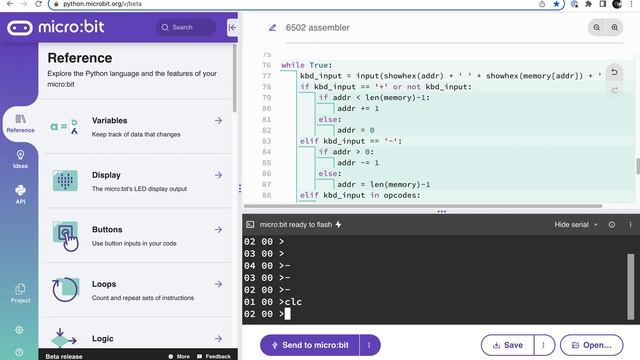Redo the code edit
The width and height of the screenshot is (640, 360).
point(614,90)
